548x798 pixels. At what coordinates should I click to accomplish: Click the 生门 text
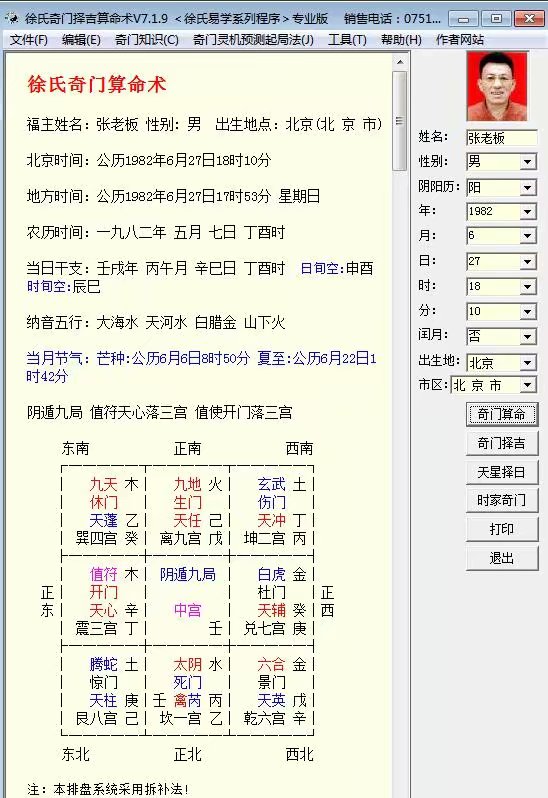(188, 502)
